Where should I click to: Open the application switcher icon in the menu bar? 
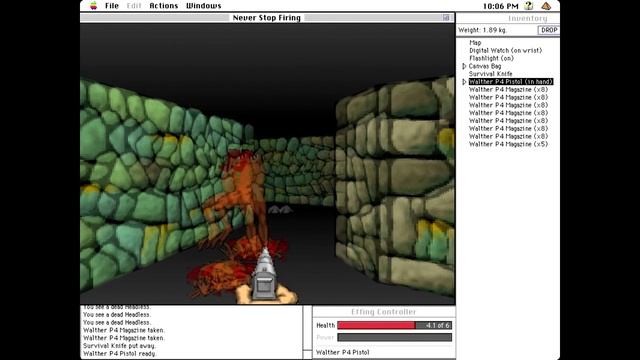546,6
